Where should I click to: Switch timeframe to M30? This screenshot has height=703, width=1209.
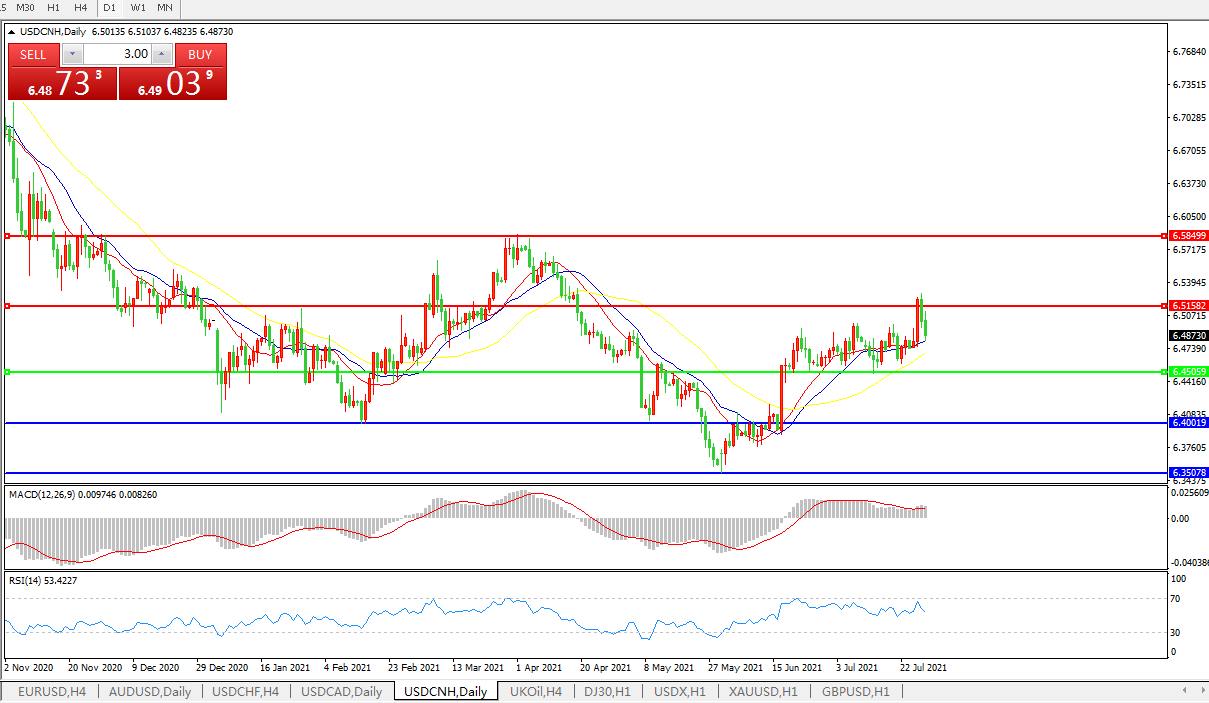26,7
